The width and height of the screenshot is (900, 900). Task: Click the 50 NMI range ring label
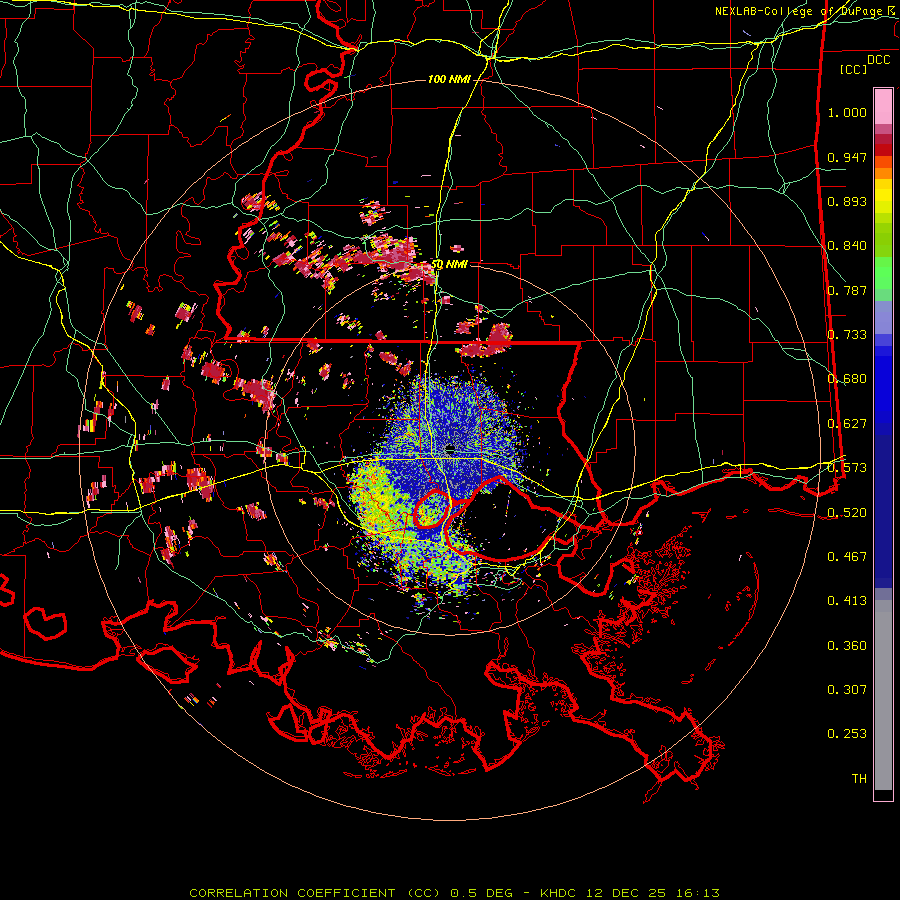point(449,265)
